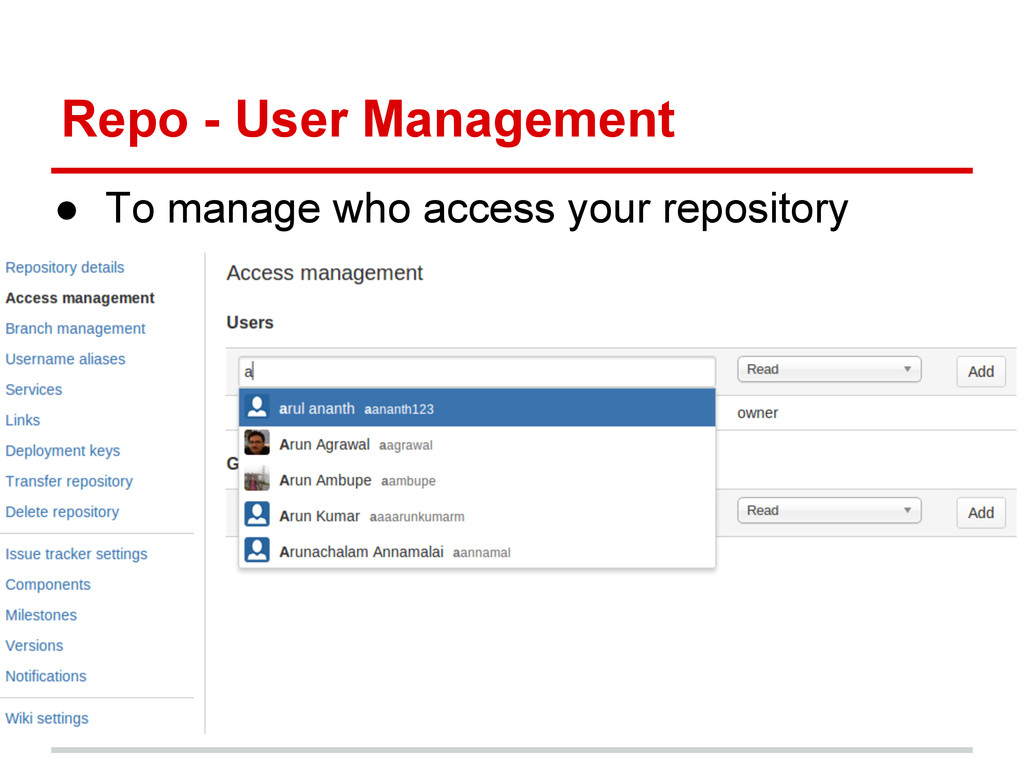Go to Notifications settings
Image resolution: width=1024 pixels, height=768 pixels.
pos(46,676)
